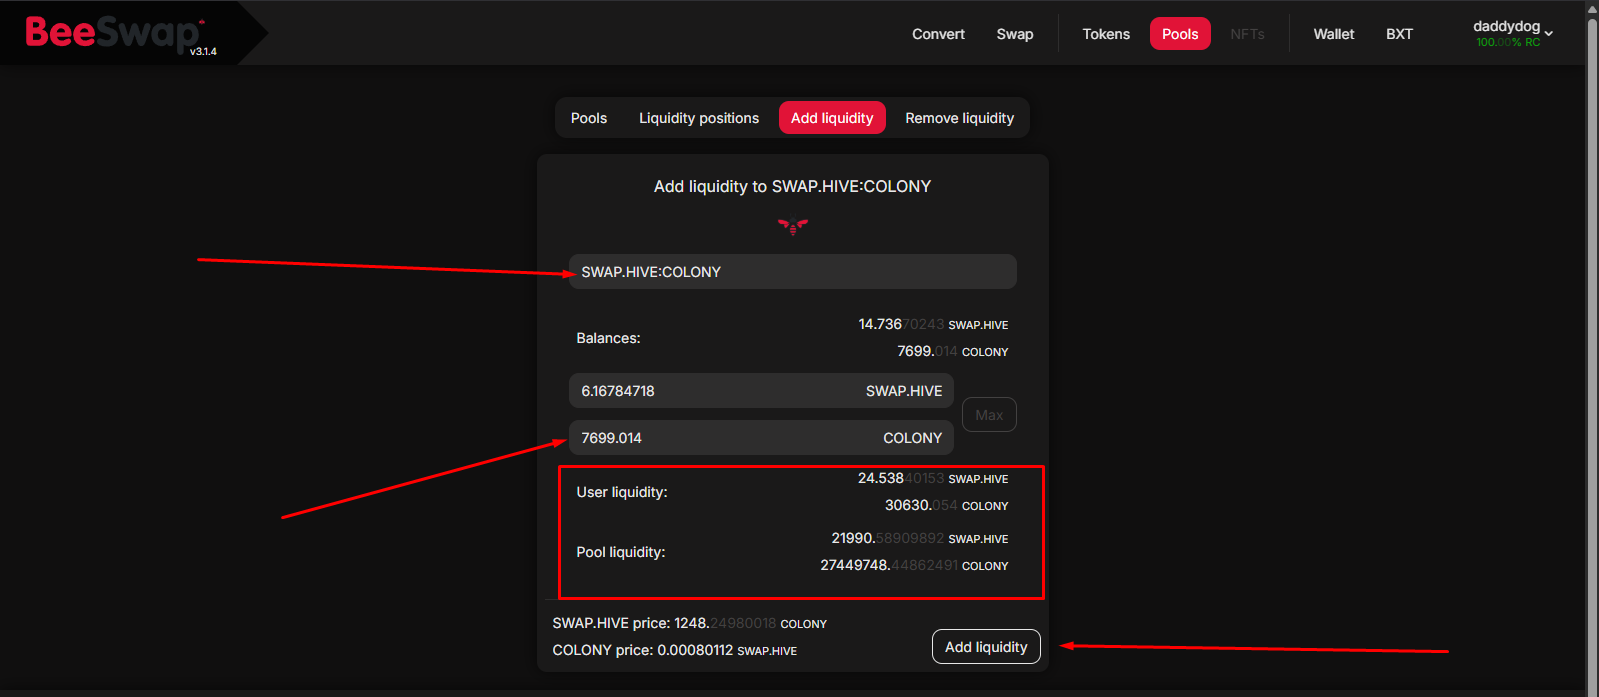The image size is (1599, 697).
Task: Click the COLONY amount input
Action: (761, 438)
